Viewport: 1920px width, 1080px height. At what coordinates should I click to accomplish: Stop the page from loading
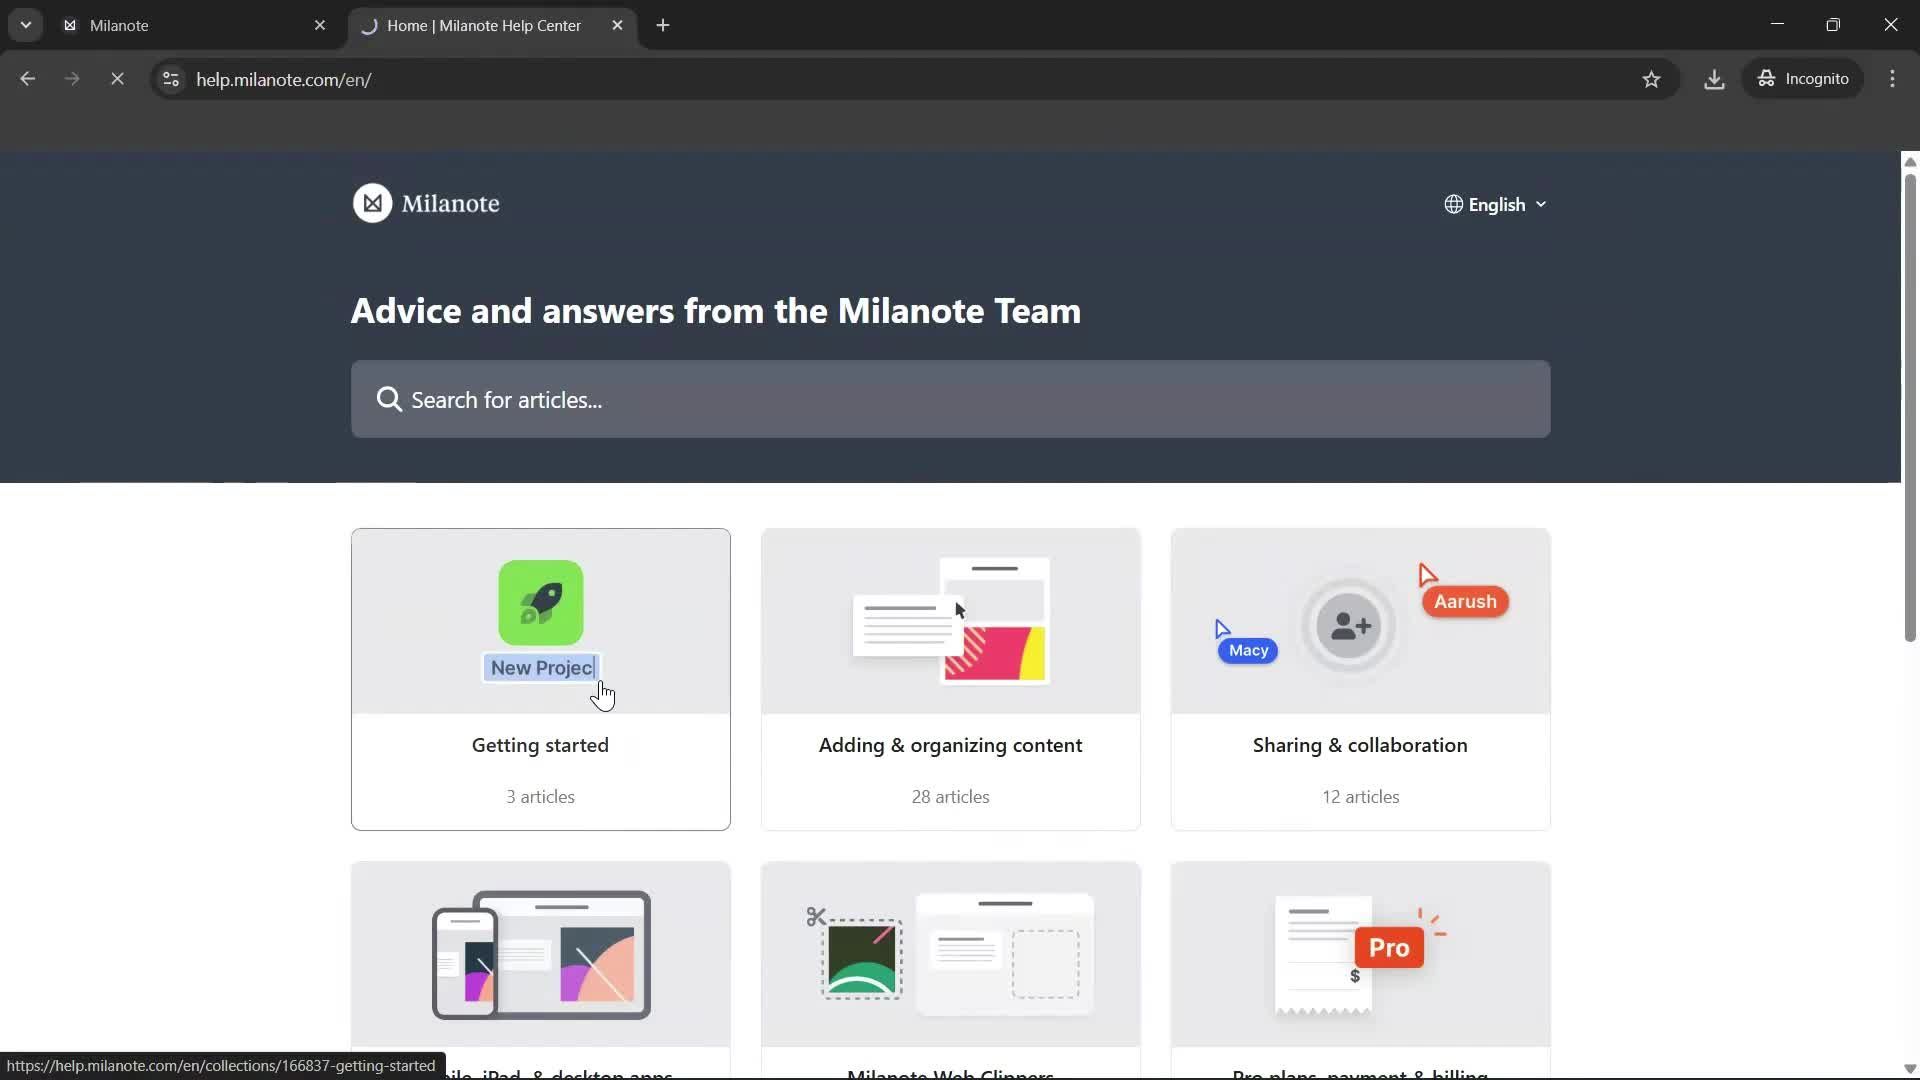117,79
